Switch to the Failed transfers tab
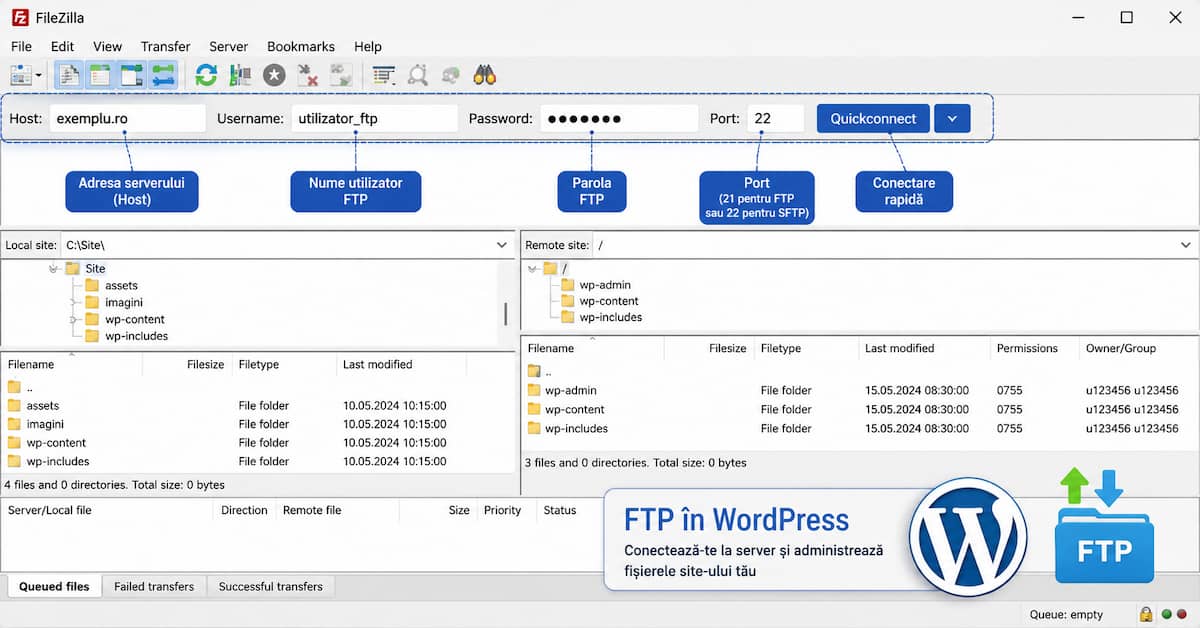1200x628 pixels. [x=154, y=587]
